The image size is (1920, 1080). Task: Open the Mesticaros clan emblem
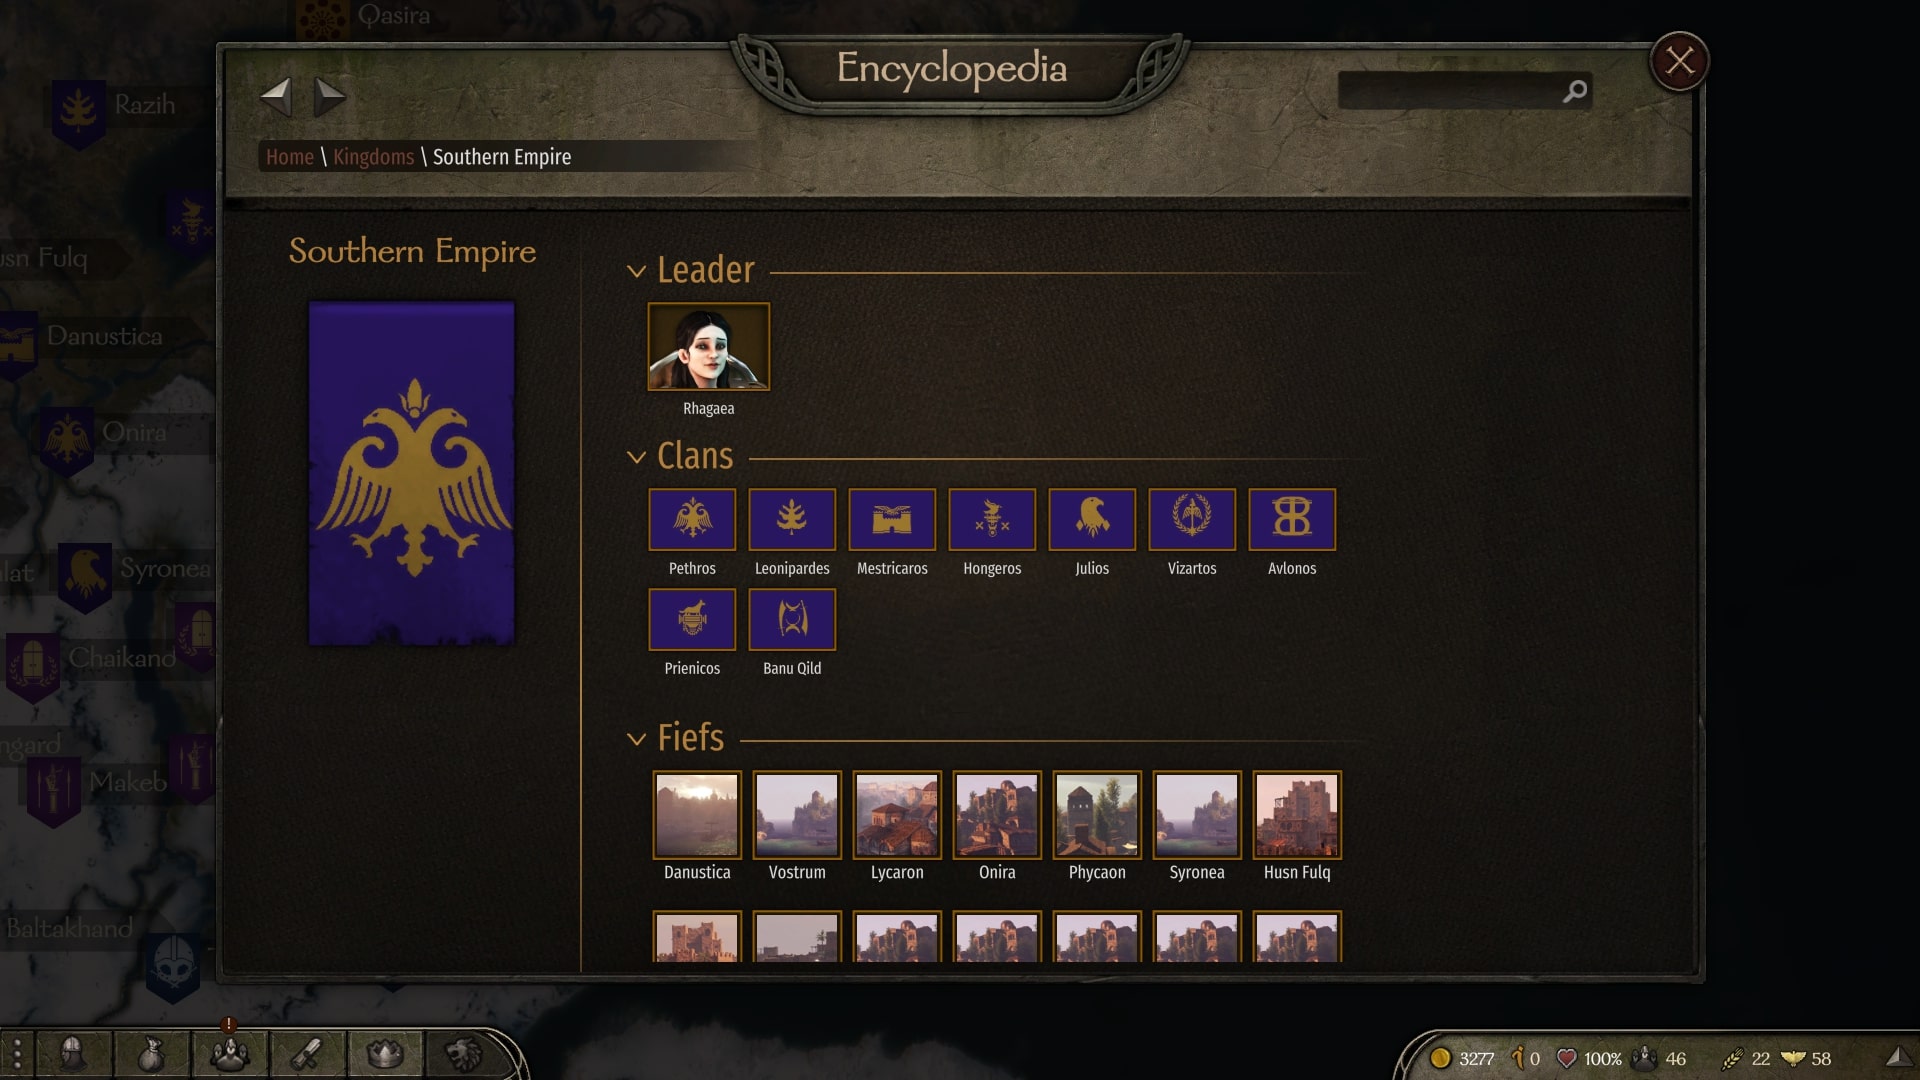click(892, 519)
